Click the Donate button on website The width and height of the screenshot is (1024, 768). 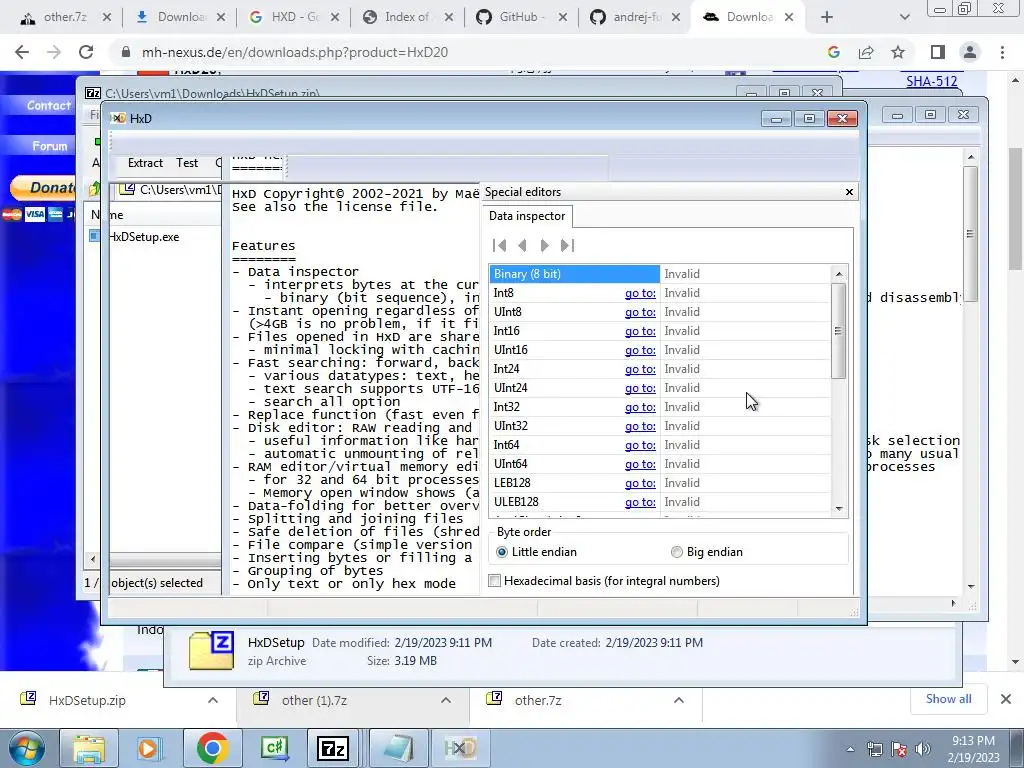[x=44, y=188]
